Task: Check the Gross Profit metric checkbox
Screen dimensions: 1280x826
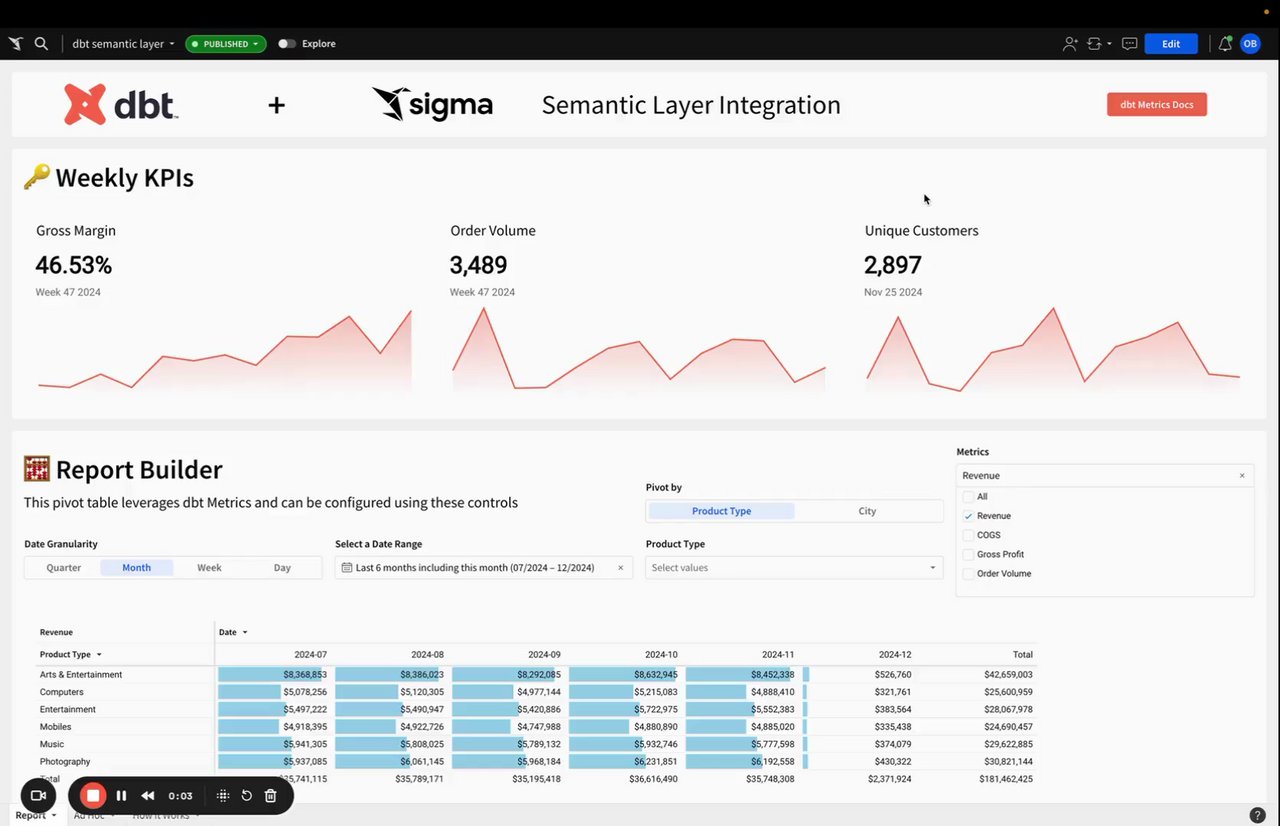Action: pos(968,554)
